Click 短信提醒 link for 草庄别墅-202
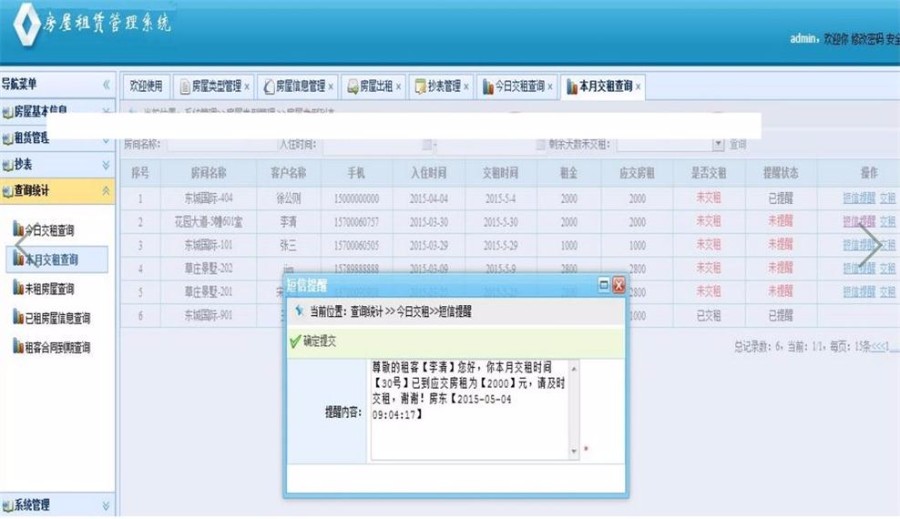 [x=859, y=268]
